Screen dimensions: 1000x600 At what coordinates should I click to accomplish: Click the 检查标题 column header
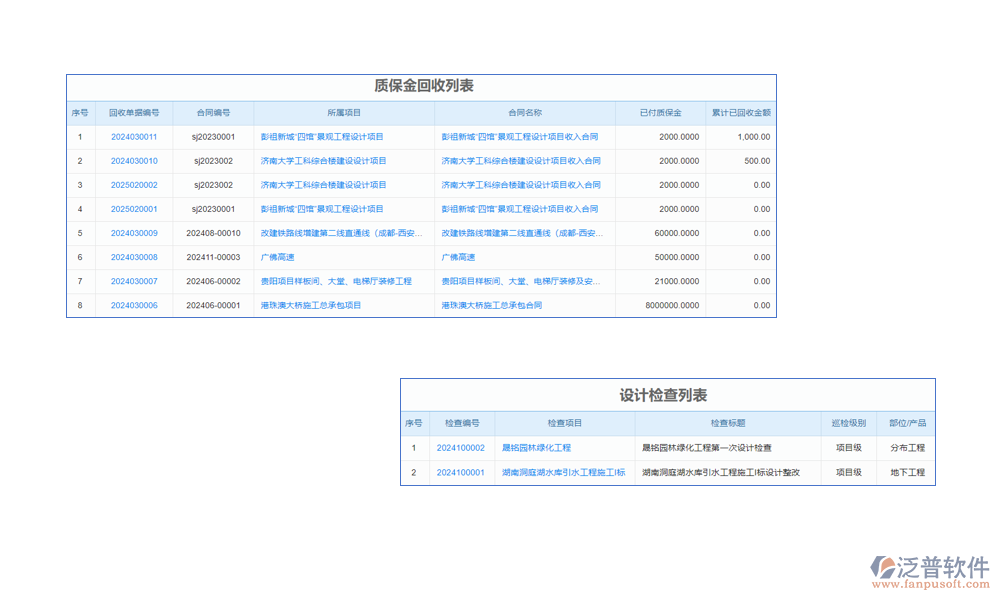pos(727,424)
